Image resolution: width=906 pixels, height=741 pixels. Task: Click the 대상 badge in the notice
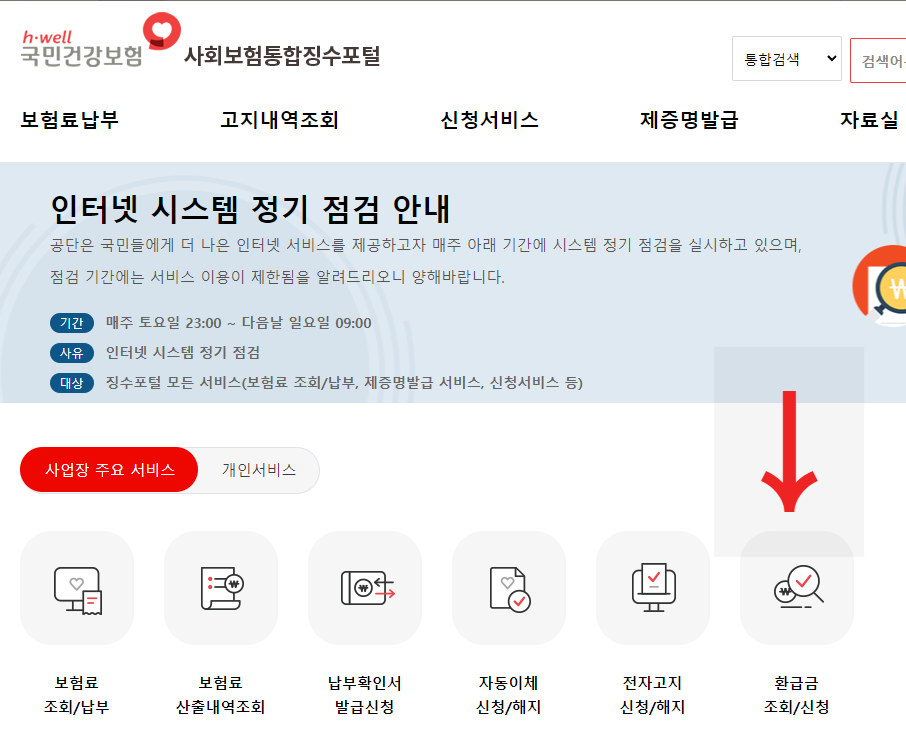coord(72,383)
